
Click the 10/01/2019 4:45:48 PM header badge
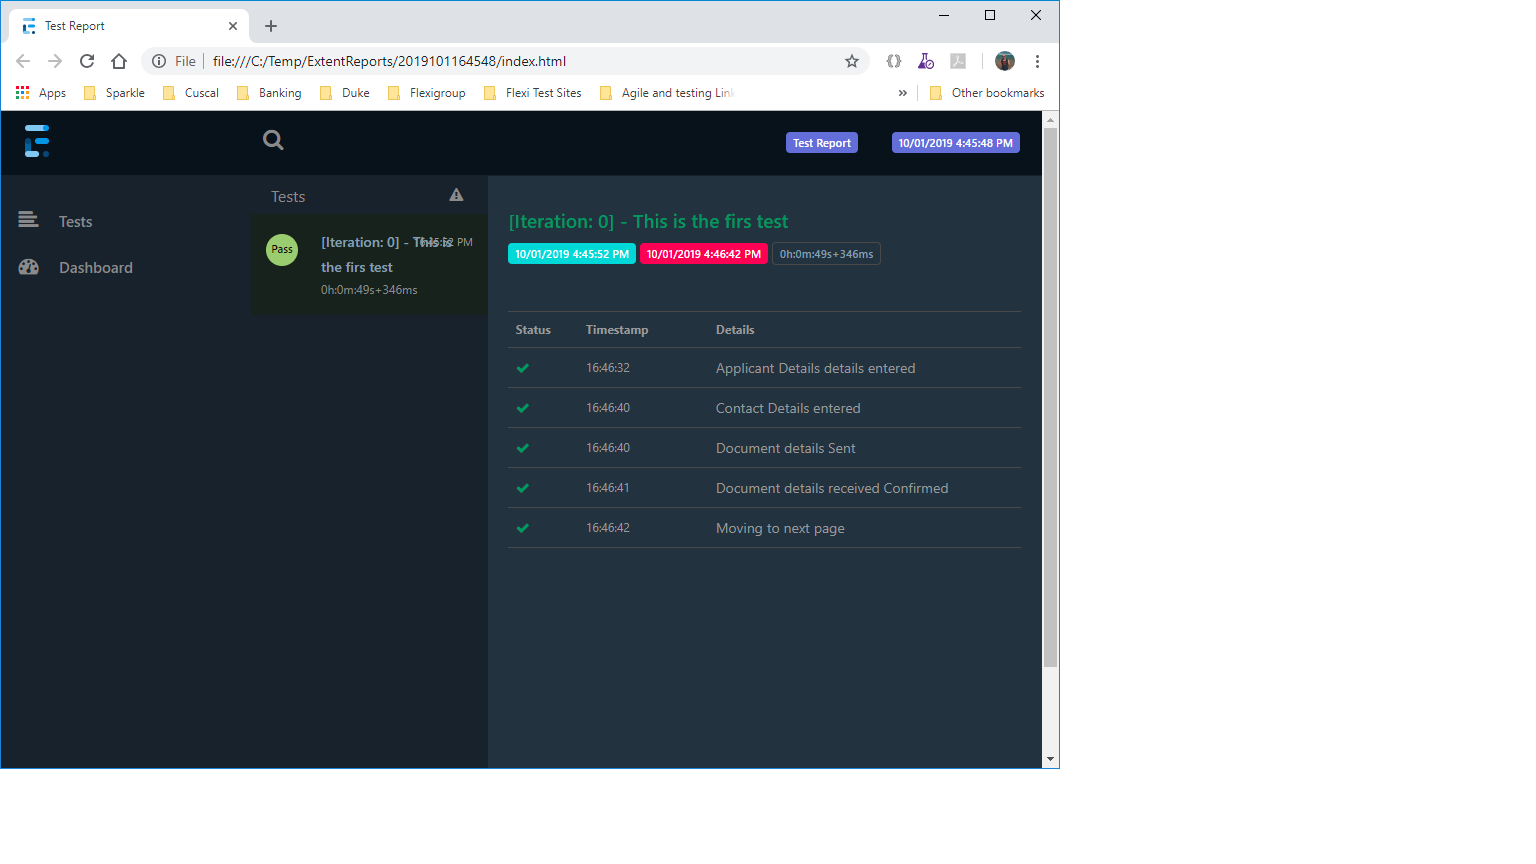pos(955,143)
